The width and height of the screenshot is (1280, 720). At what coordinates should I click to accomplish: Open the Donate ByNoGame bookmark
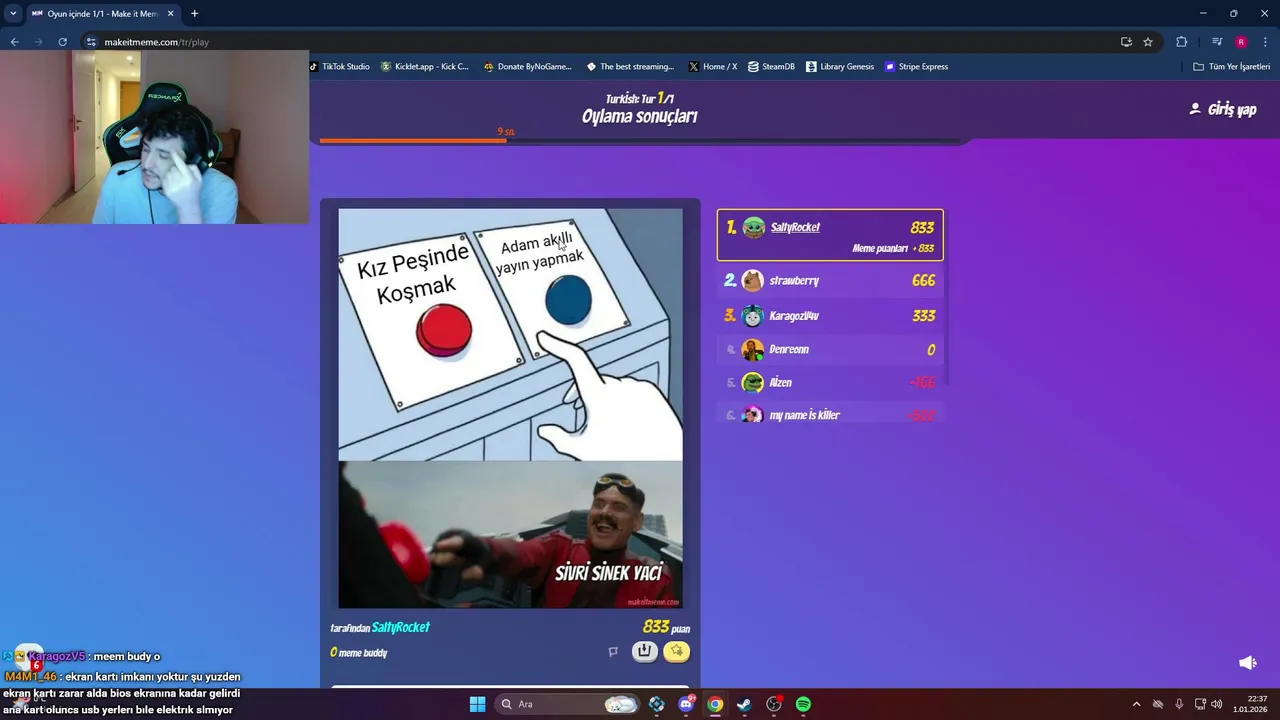pos(528,67)
